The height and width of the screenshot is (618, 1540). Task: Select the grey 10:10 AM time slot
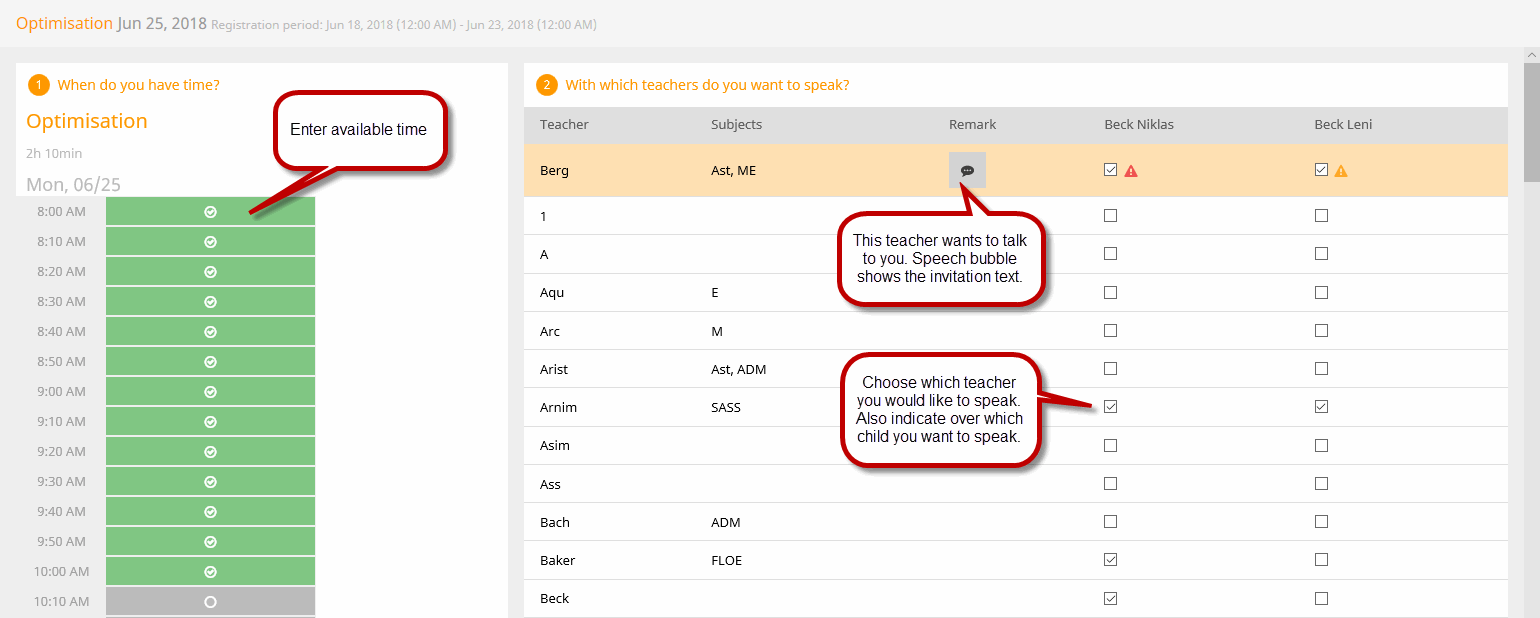coord(210,601)
